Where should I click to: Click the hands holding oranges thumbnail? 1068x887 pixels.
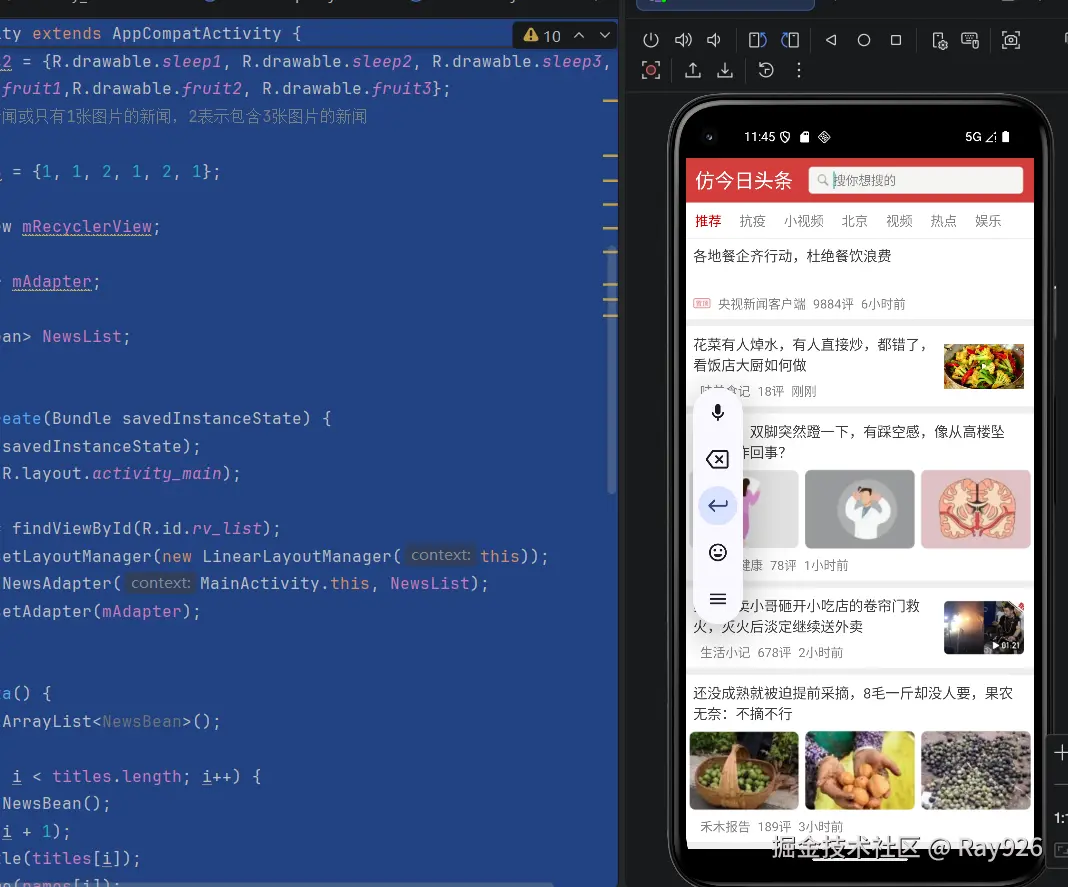pos(860,771)
